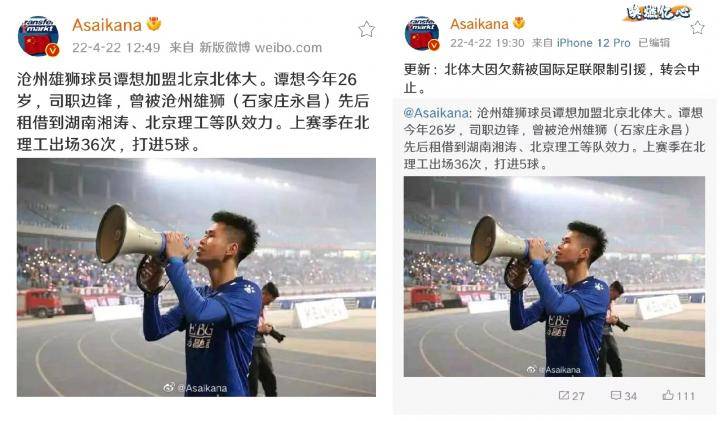
Task: Click the @Asaikana mention in quoted post
Action: coord(437,113)
